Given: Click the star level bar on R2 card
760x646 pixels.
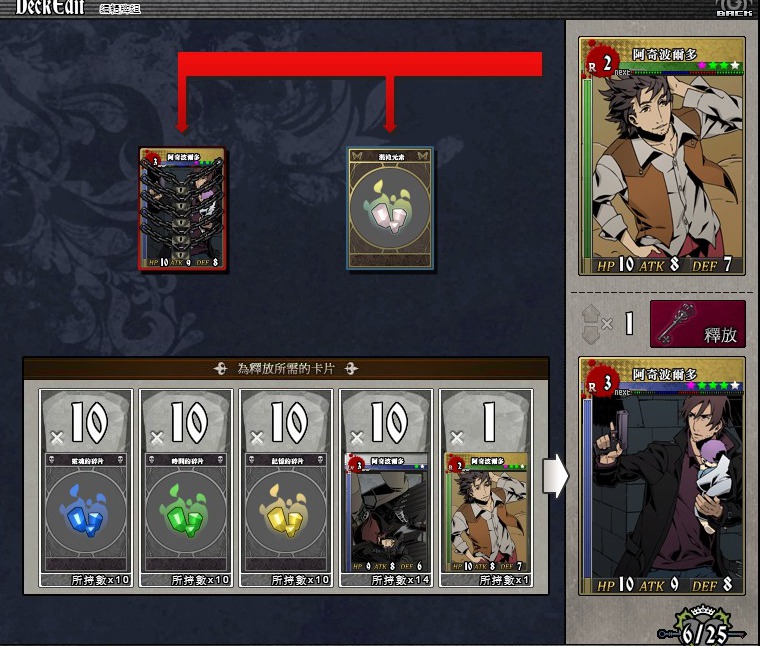Looking at the screenshot, I should tap(718, 65).
